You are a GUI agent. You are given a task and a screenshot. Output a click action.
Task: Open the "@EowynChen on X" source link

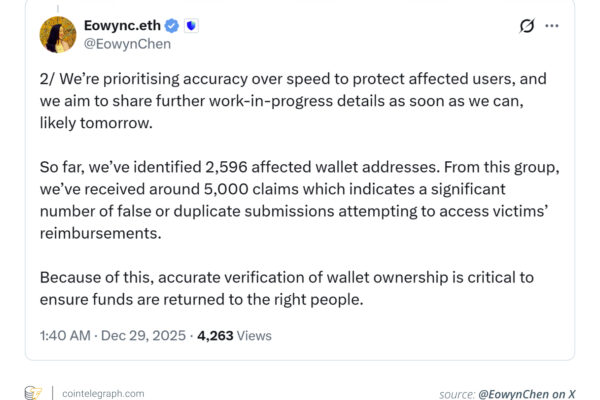coord(529,393)
